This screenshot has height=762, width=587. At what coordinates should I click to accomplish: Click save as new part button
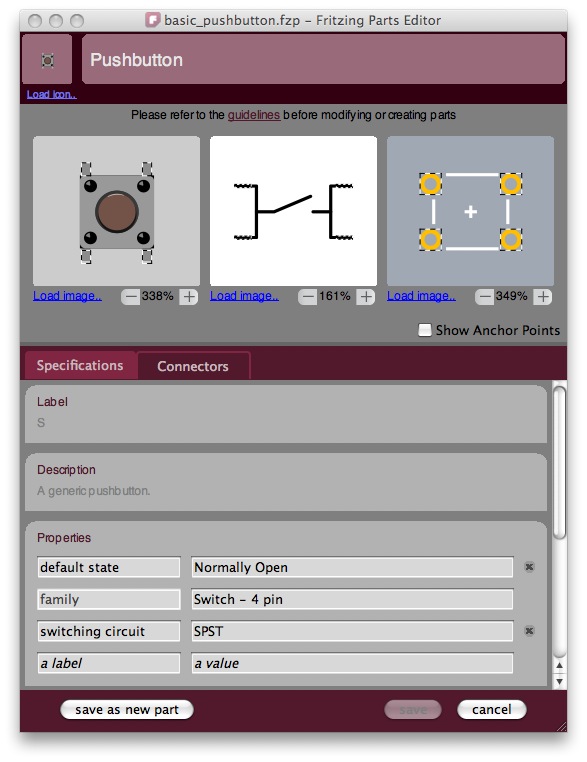coord(127,710)
